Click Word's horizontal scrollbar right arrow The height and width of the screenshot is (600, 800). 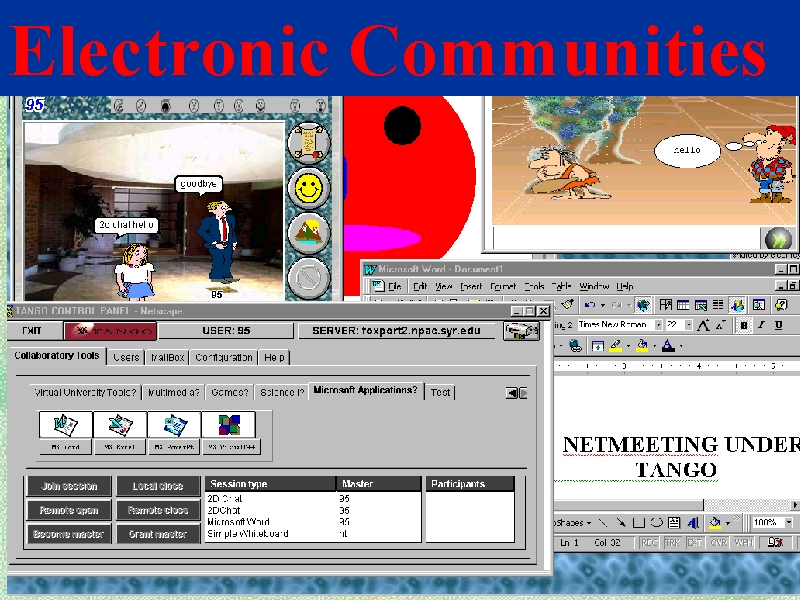coord(795,505)
